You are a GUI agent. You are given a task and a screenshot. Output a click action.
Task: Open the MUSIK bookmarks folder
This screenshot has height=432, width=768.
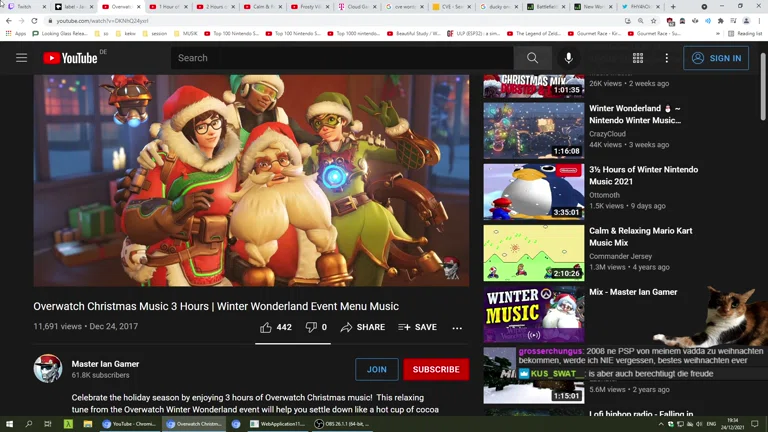186,33
